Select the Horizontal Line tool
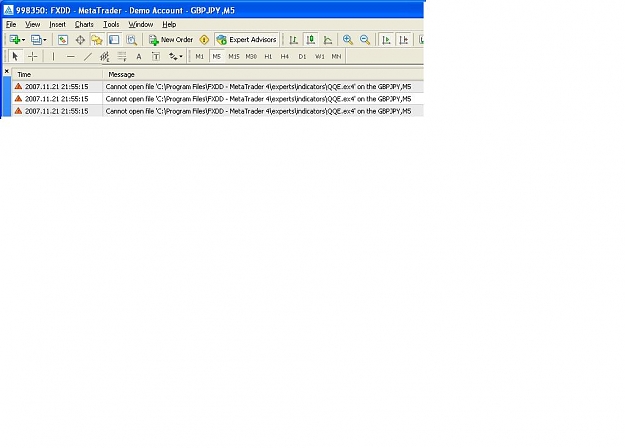 coord(71,57)
